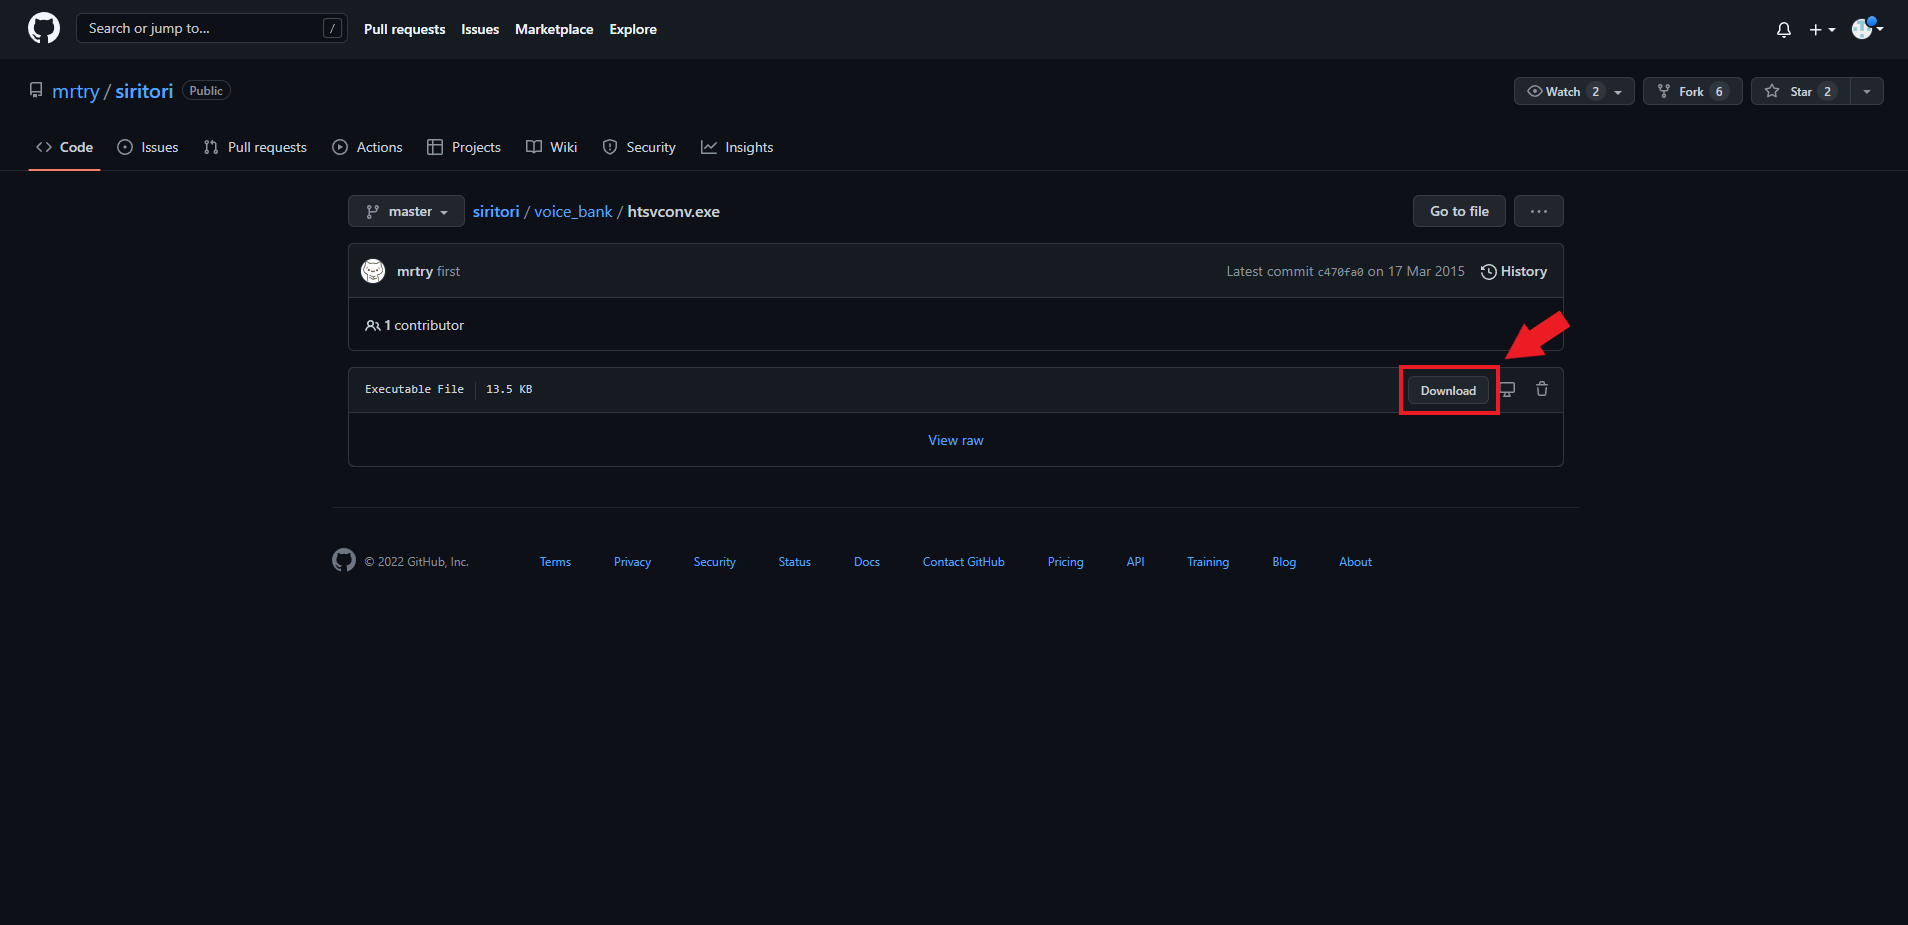This screenshot has height=925, width=1908.
Task: Open Pull requests in the top navigation
Action: (404, 29)
